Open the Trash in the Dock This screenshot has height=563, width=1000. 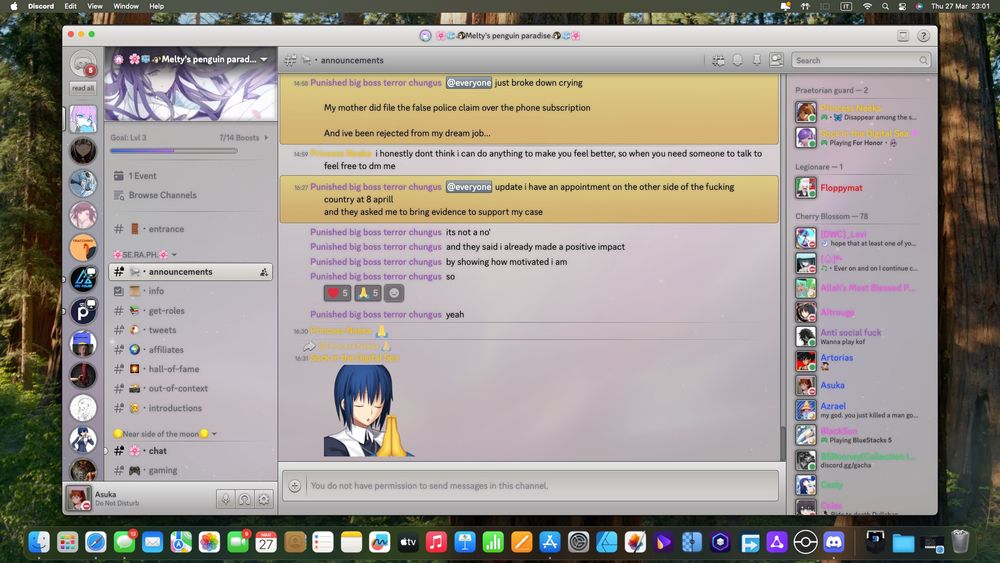pyautogui.click(x=960, y=542)
